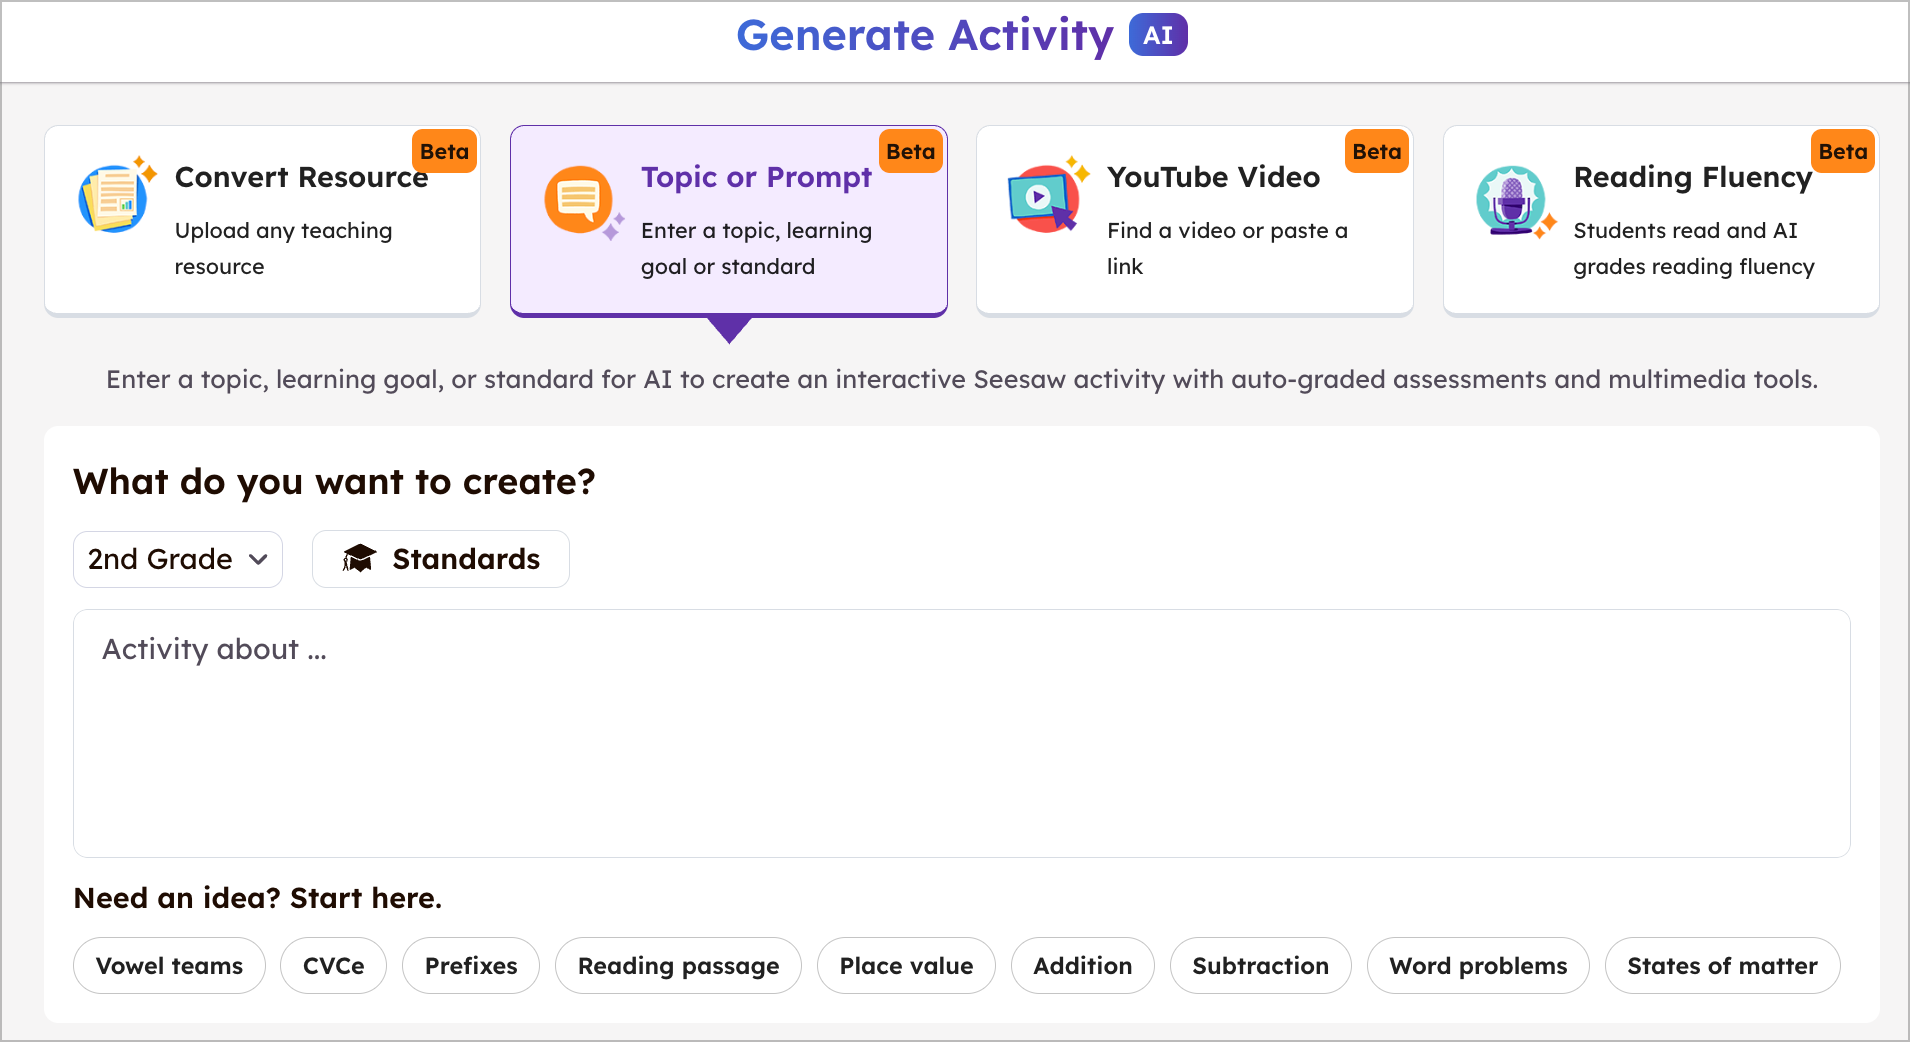
Task: Select the Word problems suggestion chip
Action: pos(1478,966)
